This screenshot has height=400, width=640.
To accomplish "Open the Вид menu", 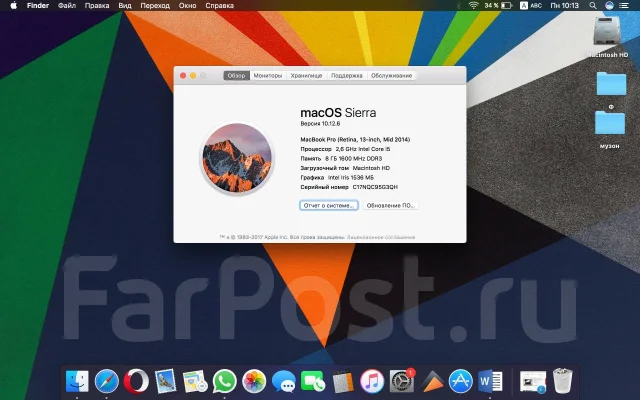I will coord(125,5).
